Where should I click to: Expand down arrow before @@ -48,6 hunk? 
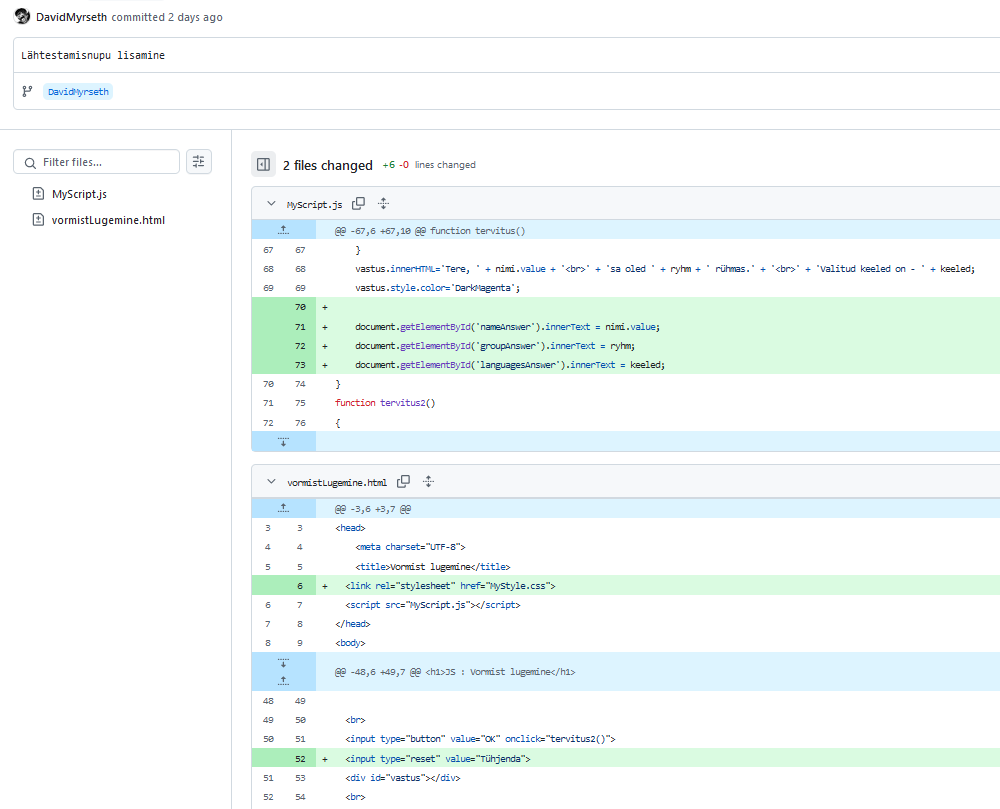point(284,662)
